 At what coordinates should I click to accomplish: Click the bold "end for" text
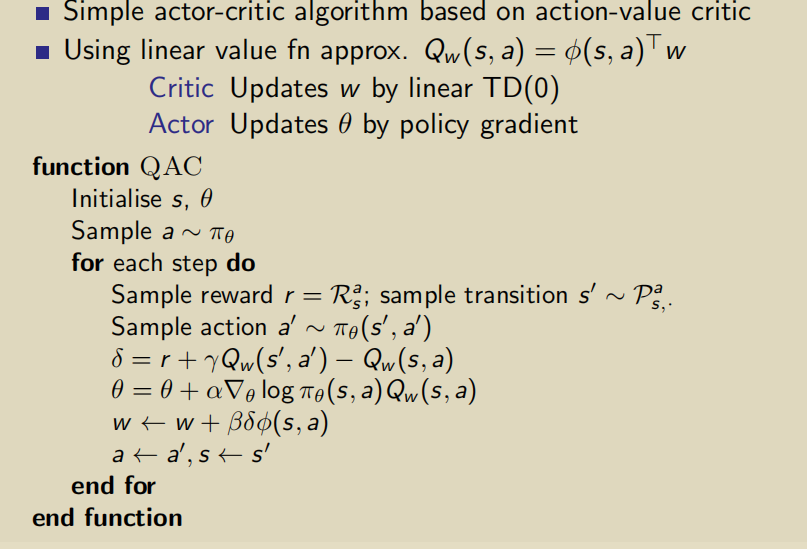coord(113,486)
